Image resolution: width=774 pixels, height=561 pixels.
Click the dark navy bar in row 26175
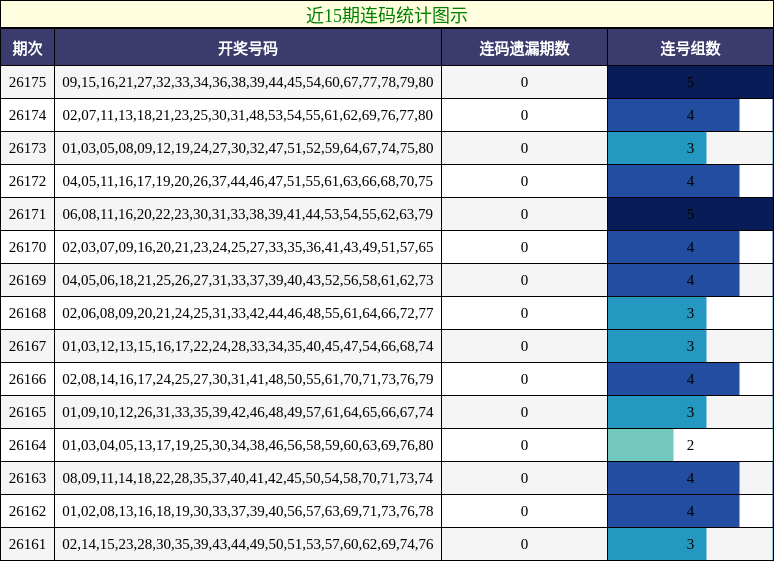tap(691, 82)
